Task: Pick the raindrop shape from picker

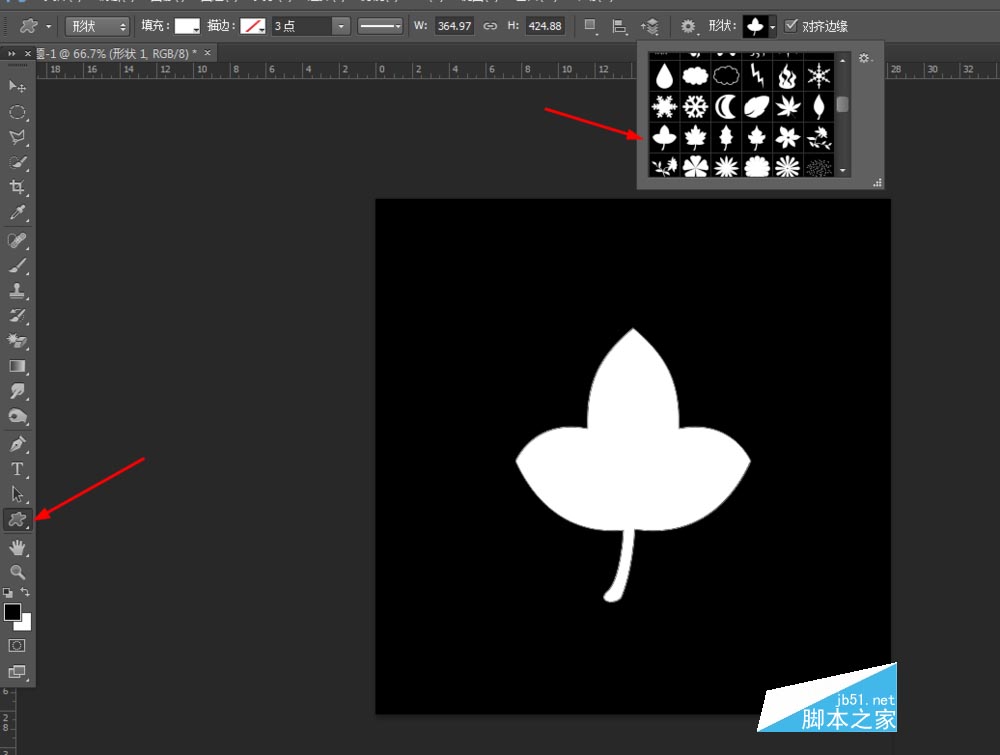Action: coord(664,77)
